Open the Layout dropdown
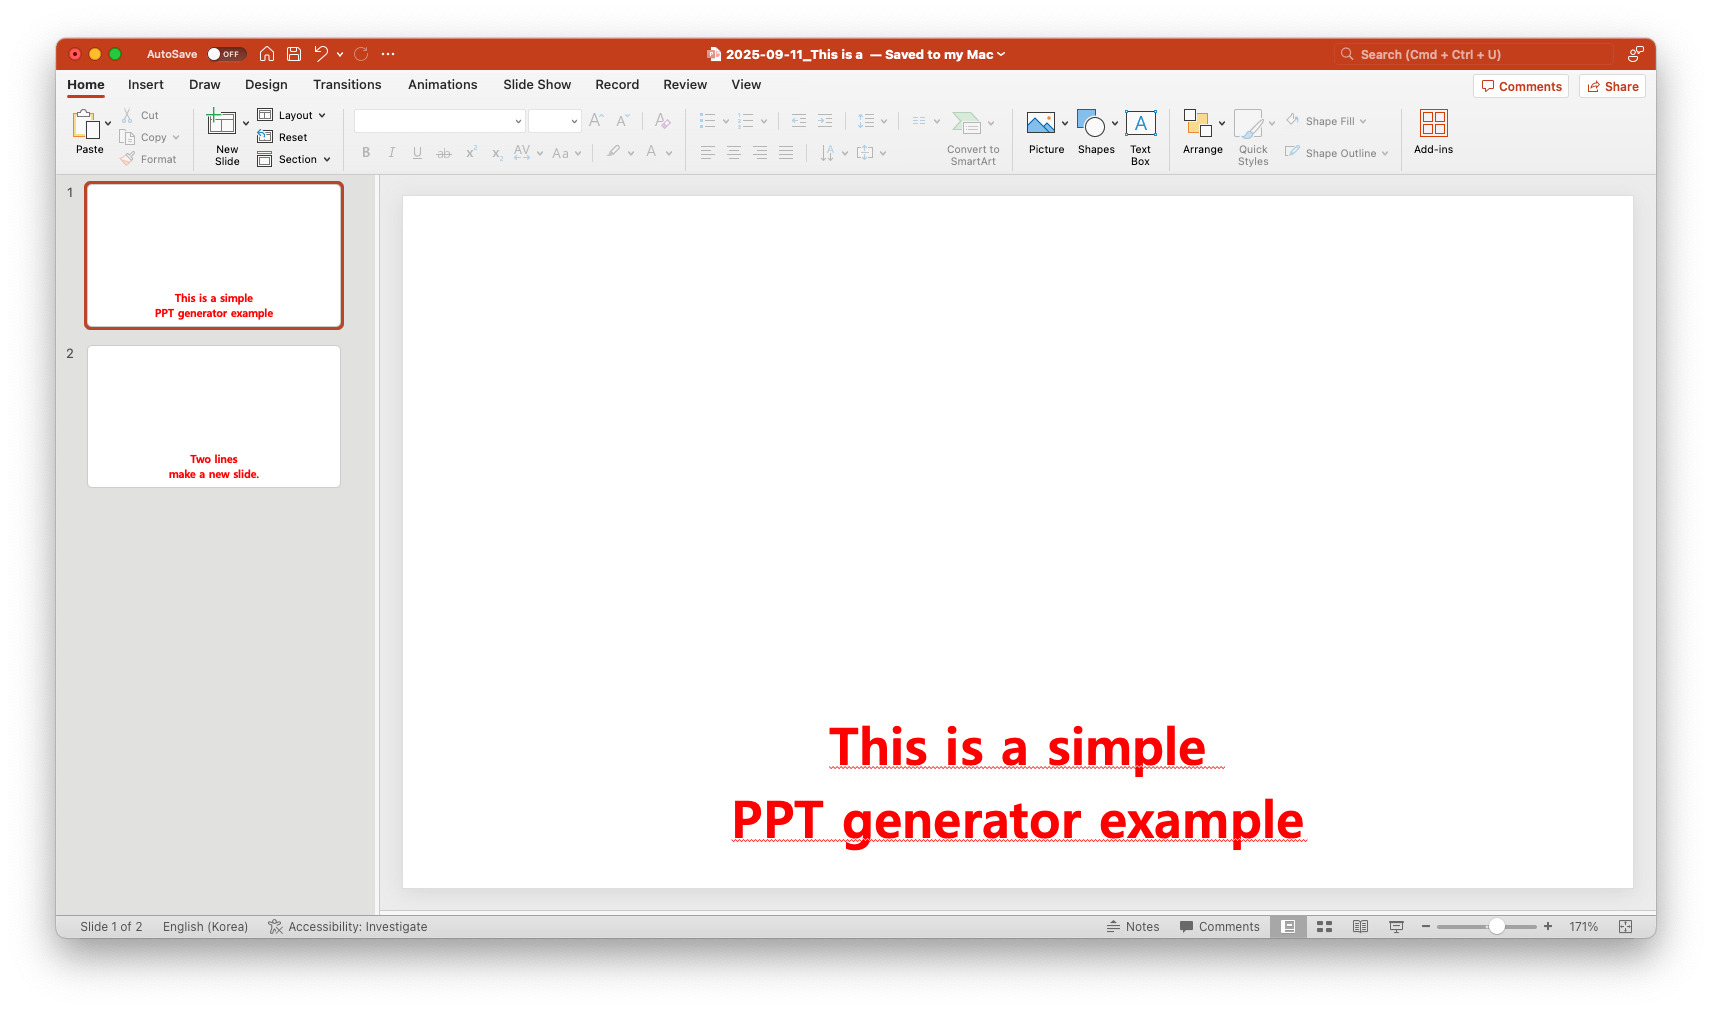The image size is (1712, 1012). [293, 115]
